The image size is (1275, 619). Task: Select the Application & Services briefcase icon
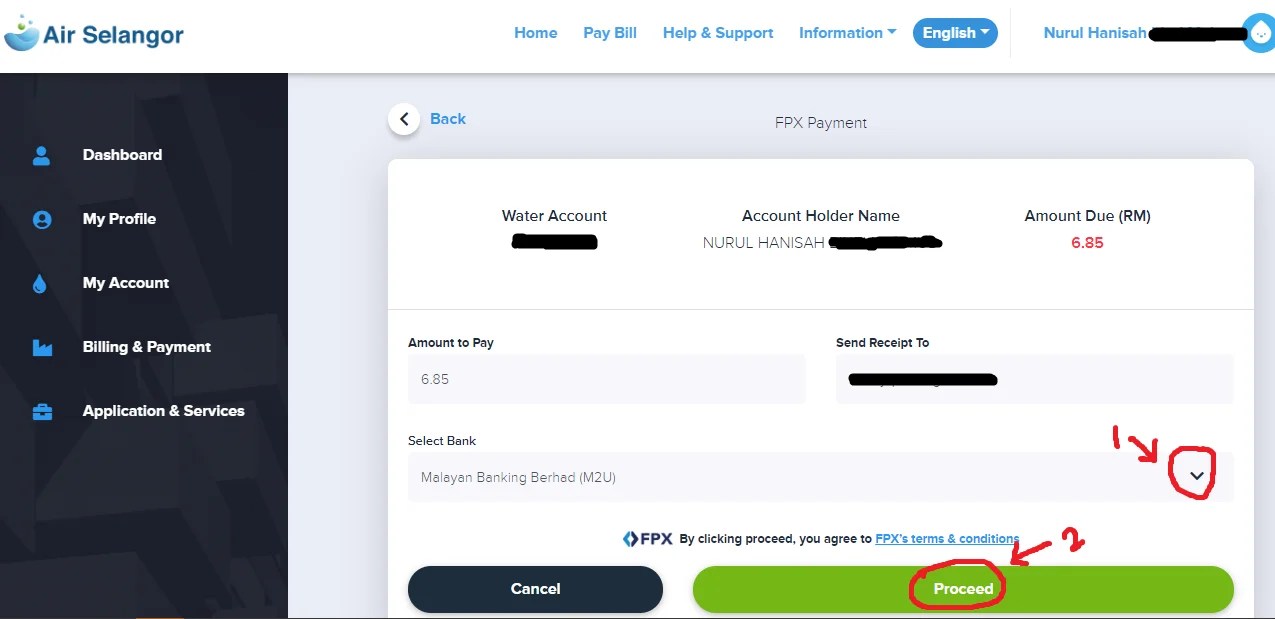41,411
